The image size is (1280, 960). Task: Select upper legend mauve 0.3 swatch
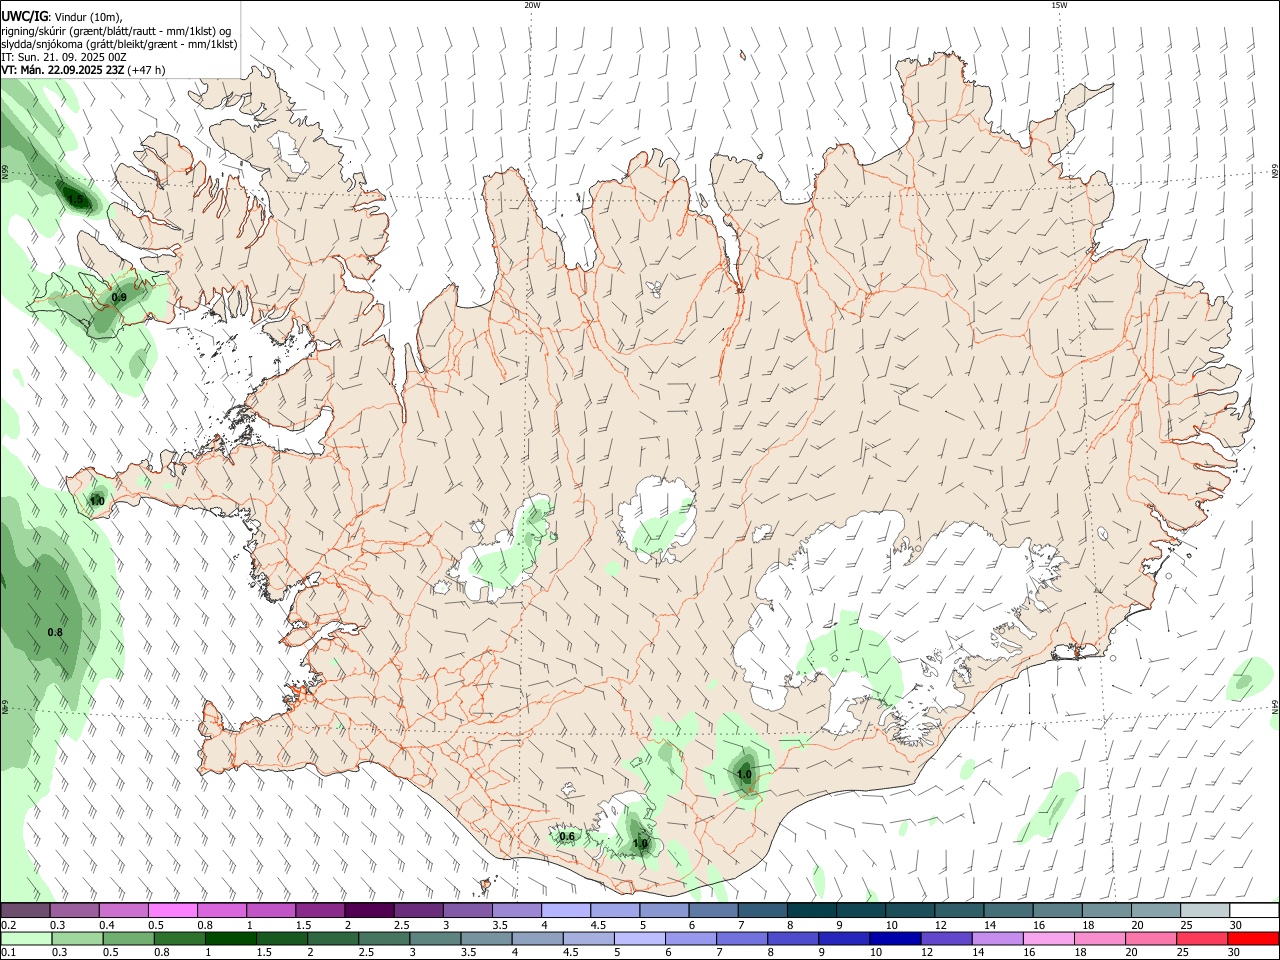[x=75, y=910]
